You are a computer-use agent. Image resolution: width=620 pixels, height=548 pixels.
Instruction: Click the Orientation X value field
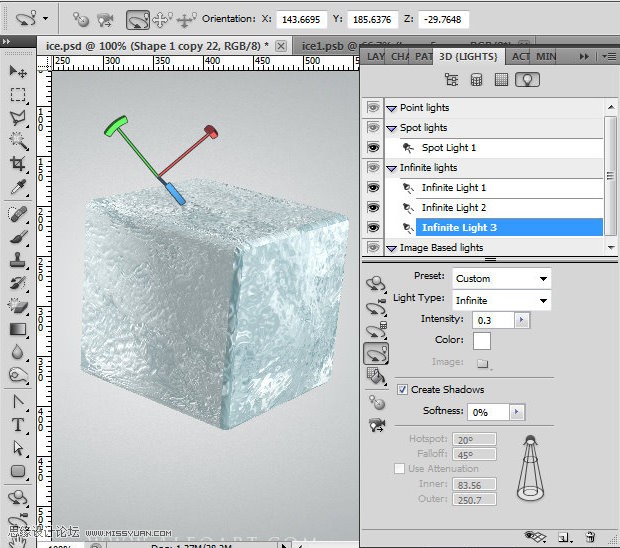click(x=302, y=19)
